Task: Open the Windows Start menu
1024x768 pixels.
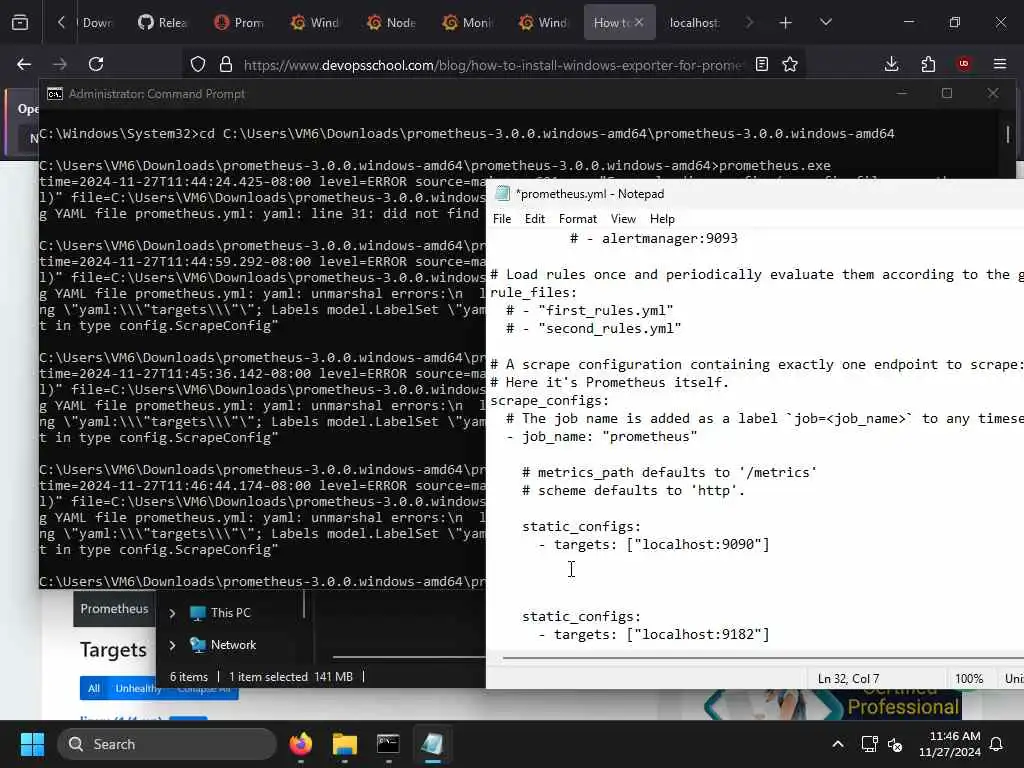Action: point(32,744)
